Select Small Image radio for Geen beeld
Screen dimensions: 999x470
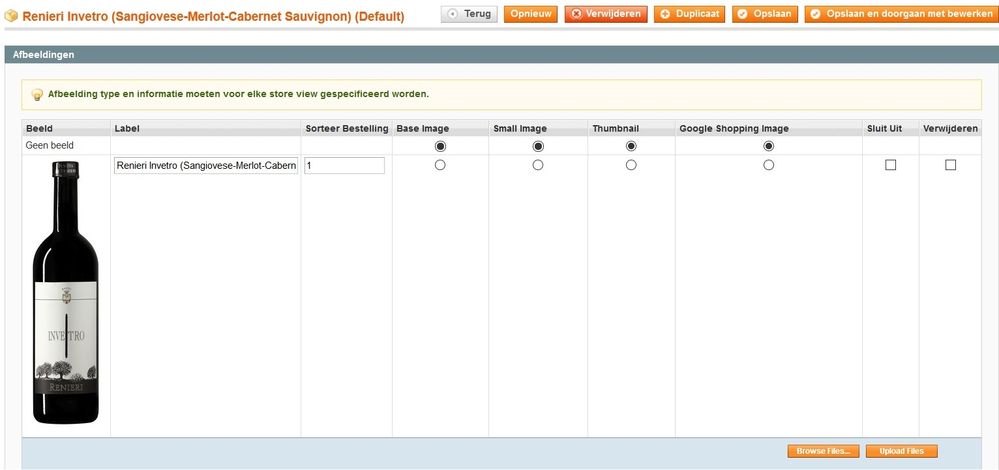[x=538, y=146]
